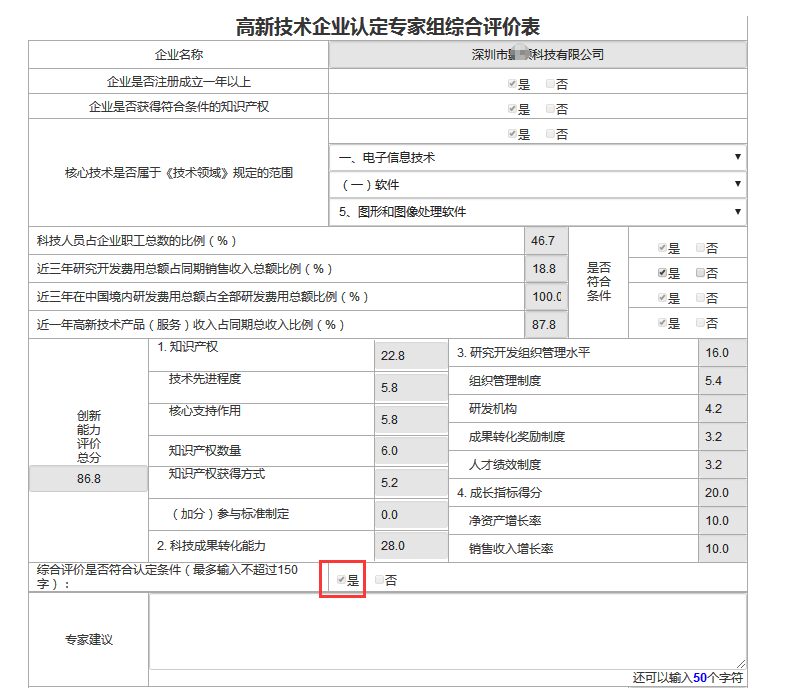Select 是 for 综合评价是否符合认定条件
The image size is (794, 688).
coord(342,580)
